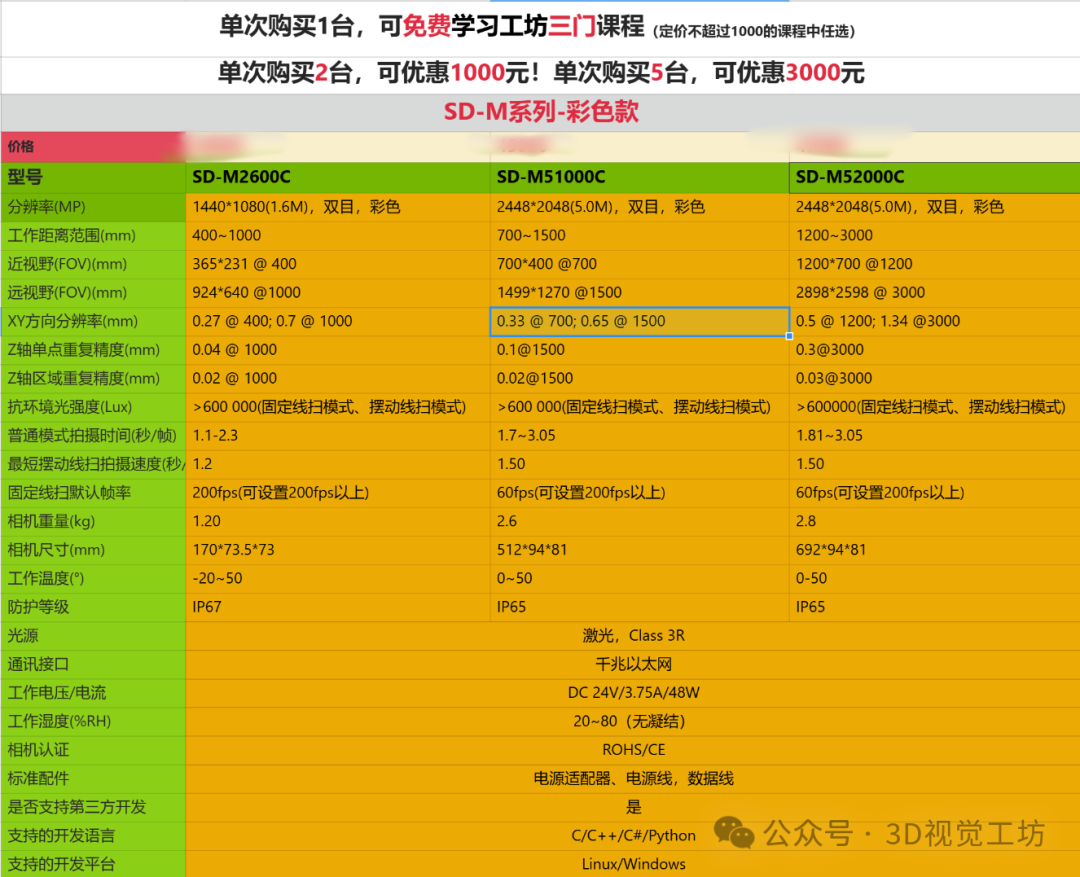Click the row label 工作距离范围(mm)
Image resolution: width=1080 pixels, height=877 pixels.
pos(93,236)
